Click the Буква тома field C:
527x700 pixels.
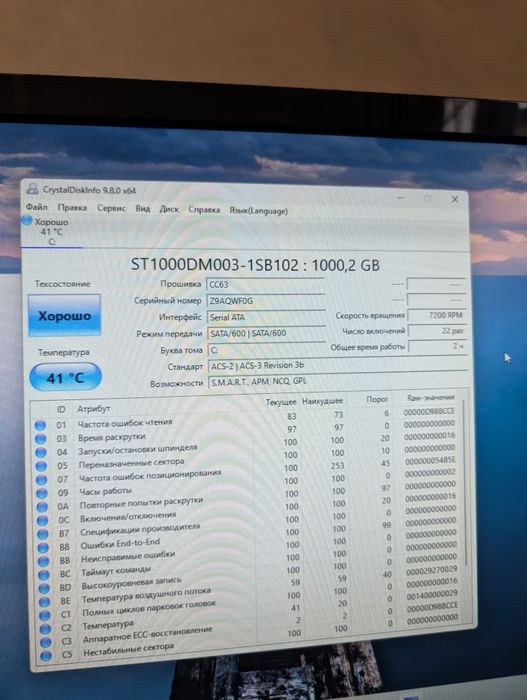pyautogui.click(x=268, y=350)
